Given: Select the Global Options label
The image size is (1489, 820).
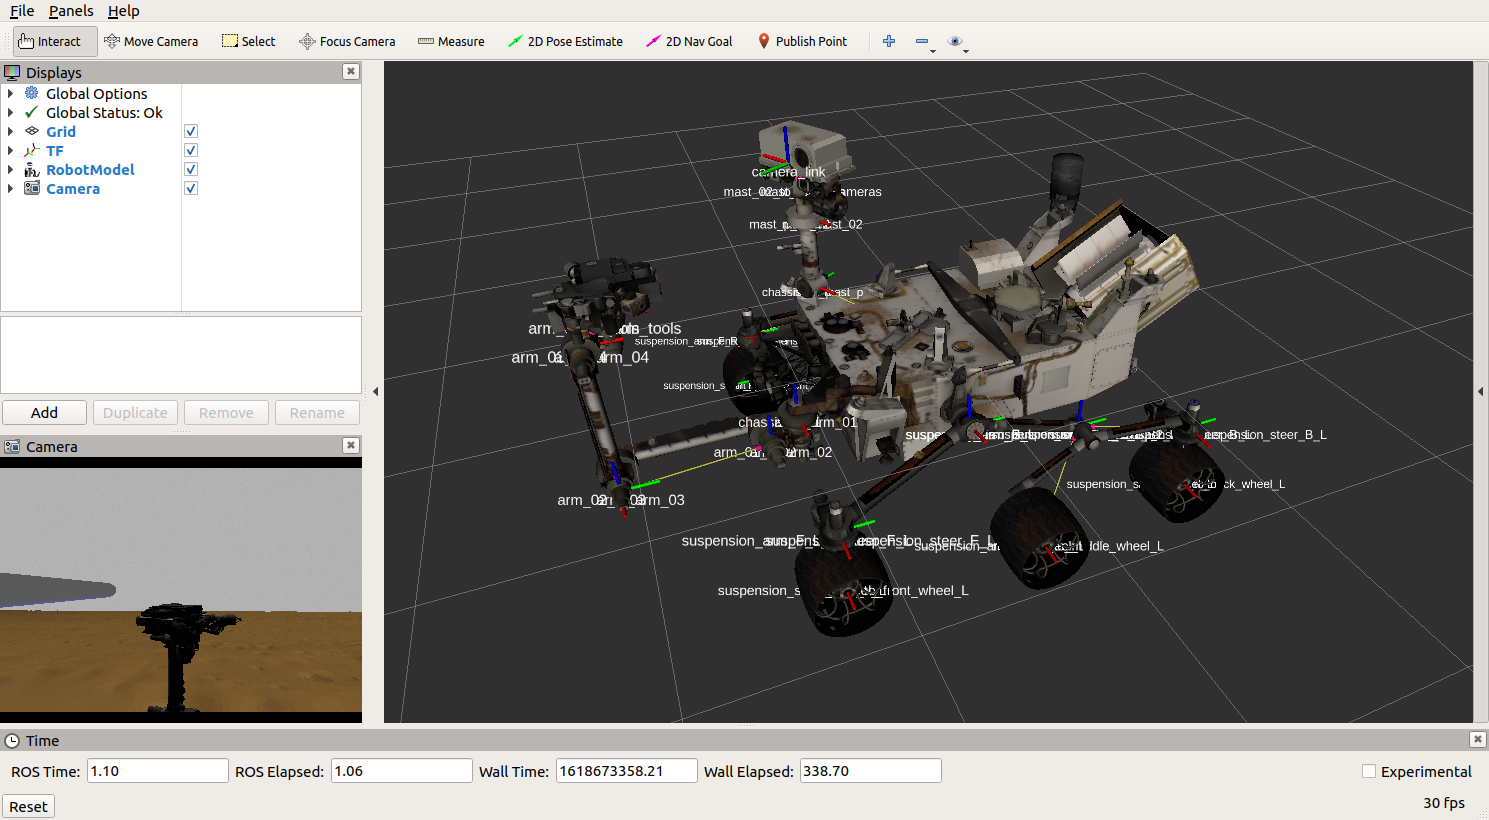Looking at the screenshot, I should pyautogui.click(x=96, y=93).
